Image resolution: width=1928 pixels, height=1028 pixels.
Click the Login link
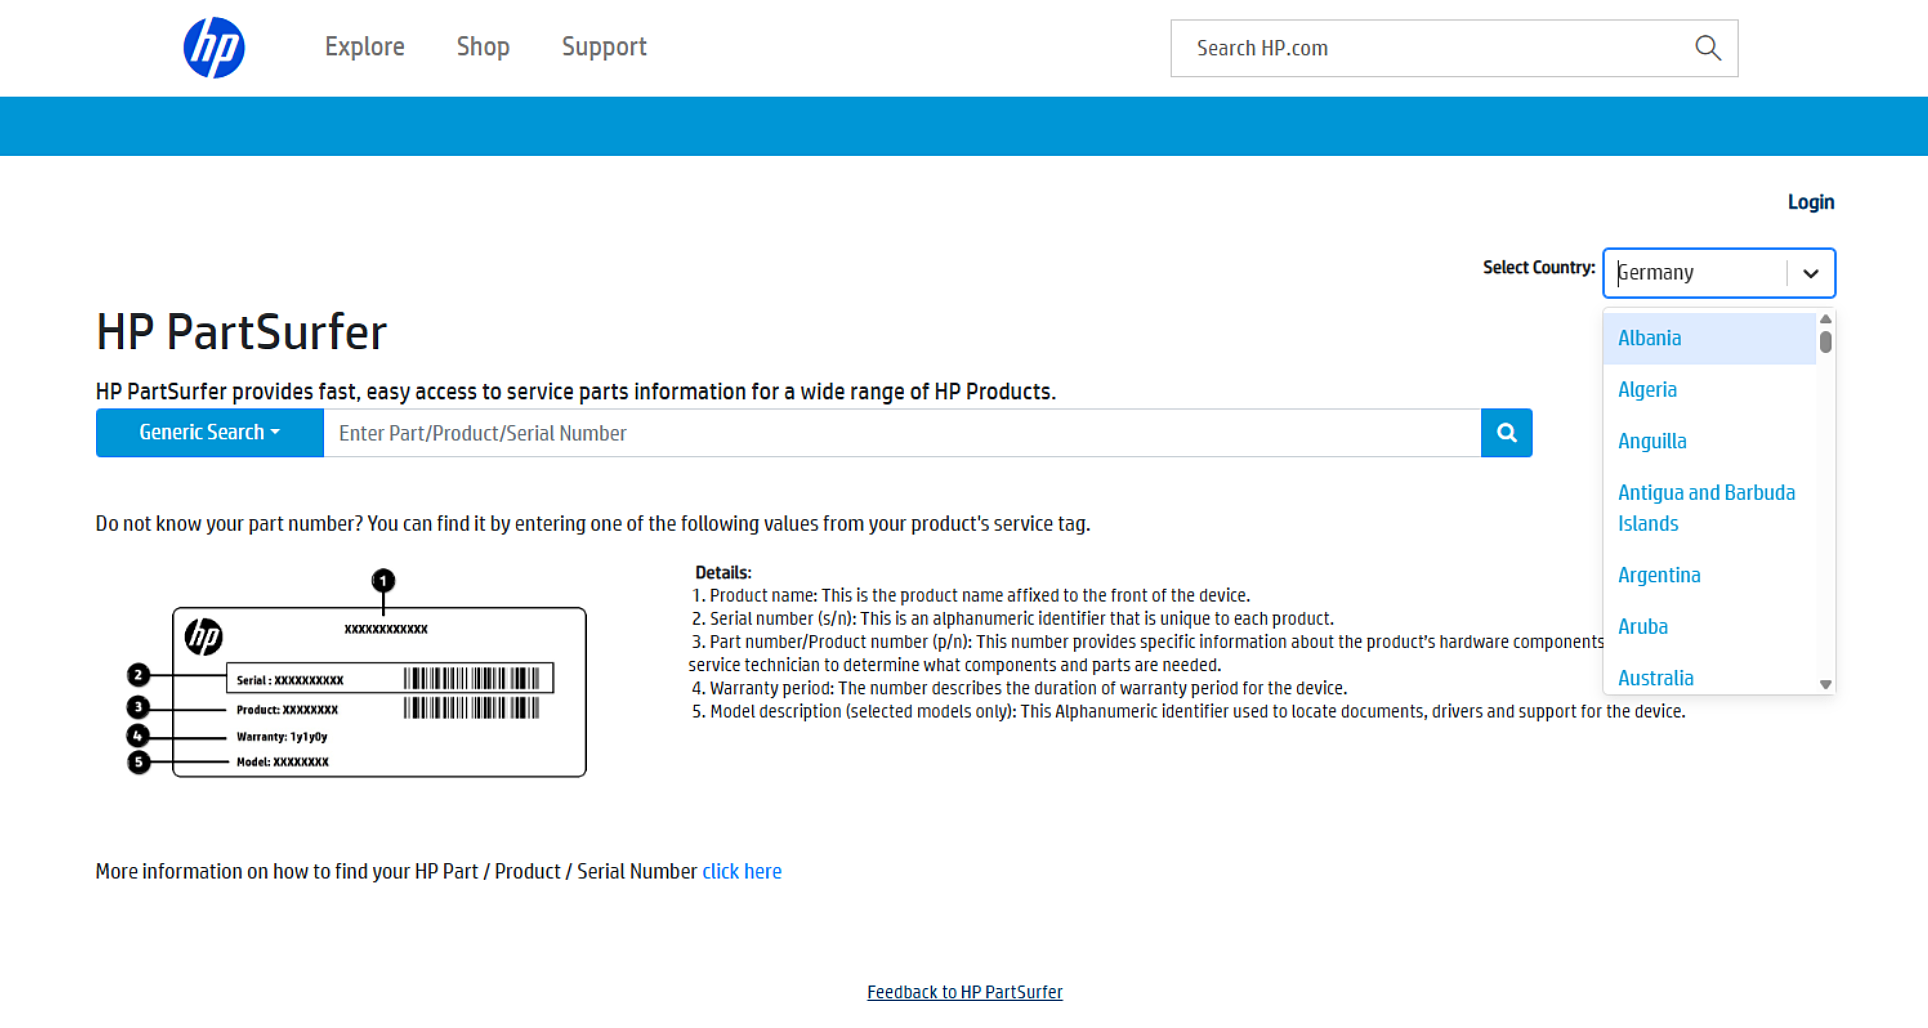(1811, 202)
